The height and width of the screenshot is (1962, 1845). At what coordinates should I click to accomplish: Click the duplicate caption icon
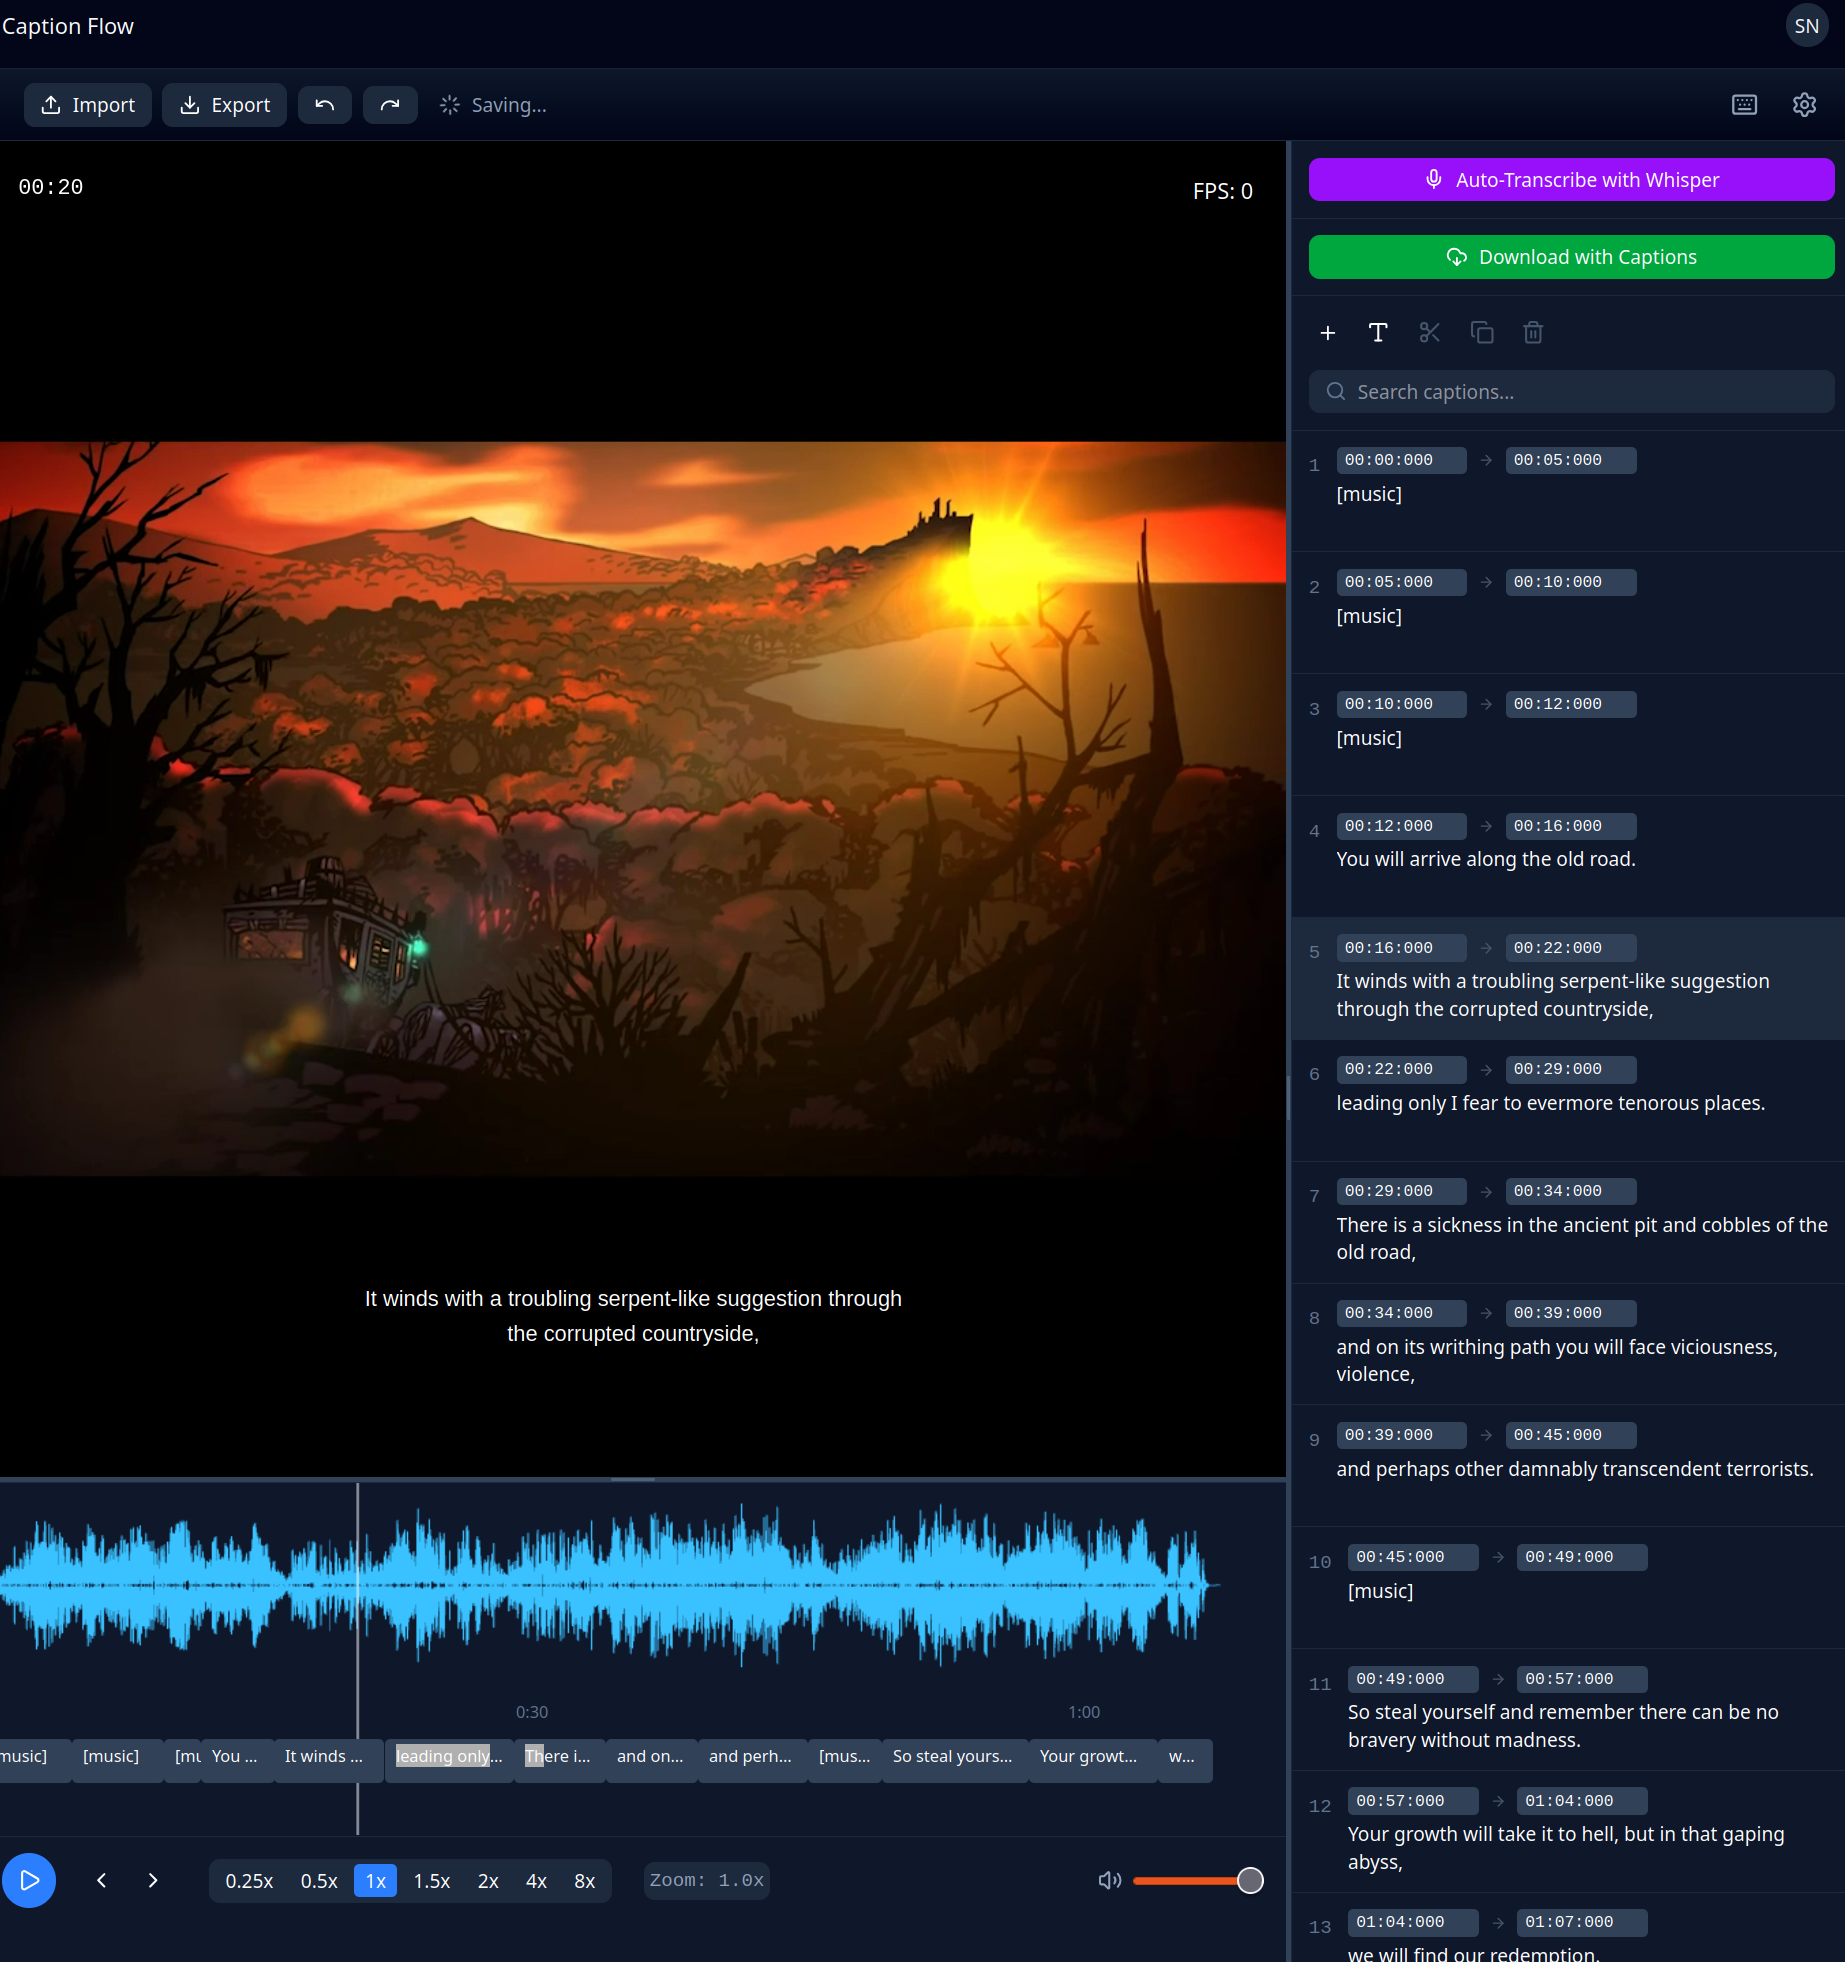tap(1482, 333)
